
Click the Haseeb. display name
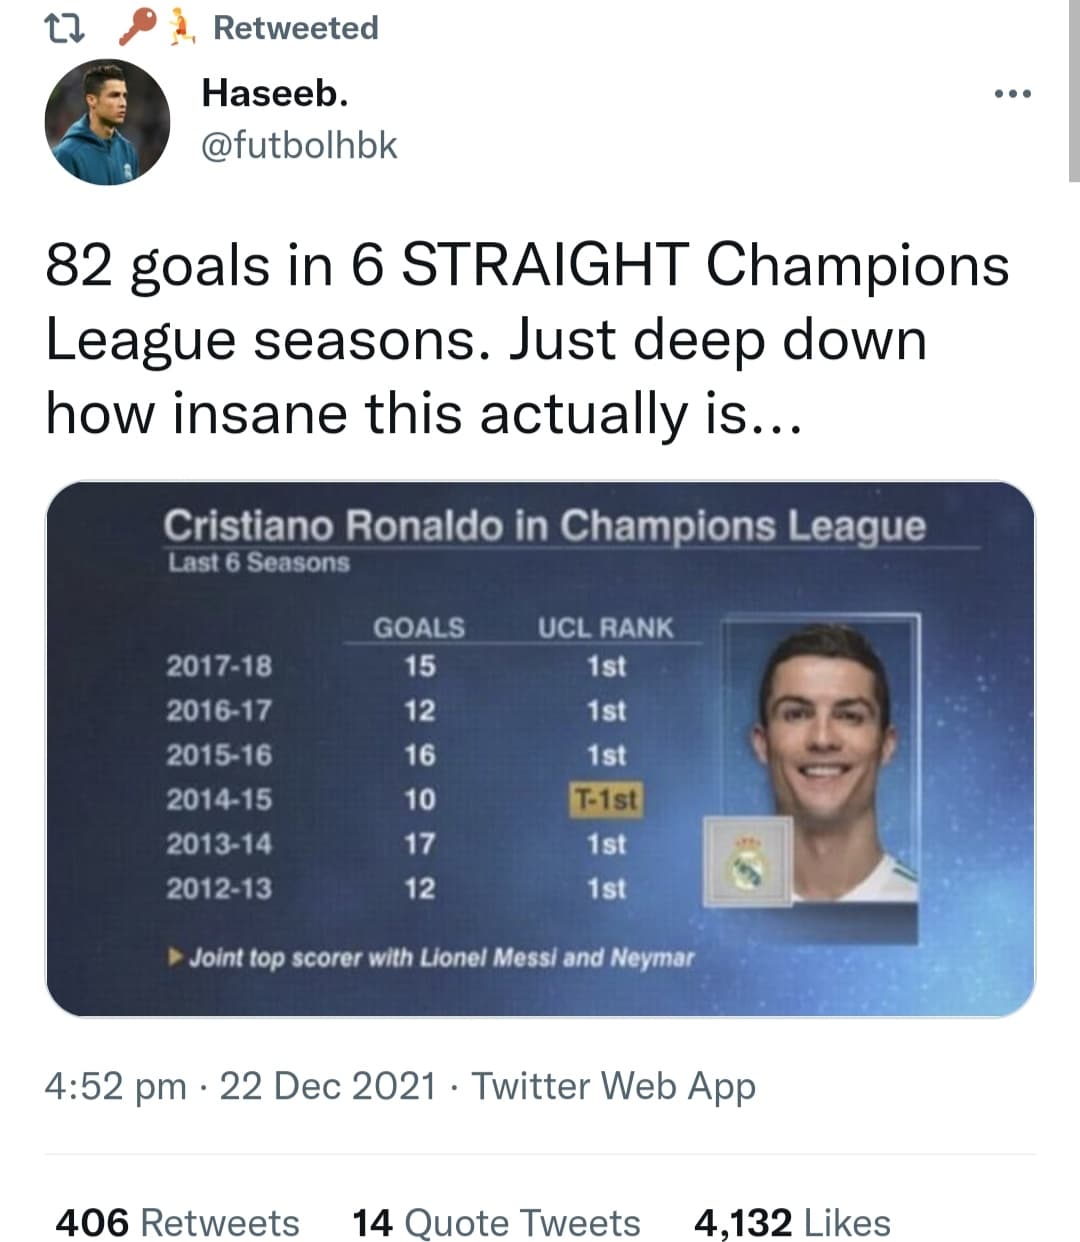coord(275,93)
